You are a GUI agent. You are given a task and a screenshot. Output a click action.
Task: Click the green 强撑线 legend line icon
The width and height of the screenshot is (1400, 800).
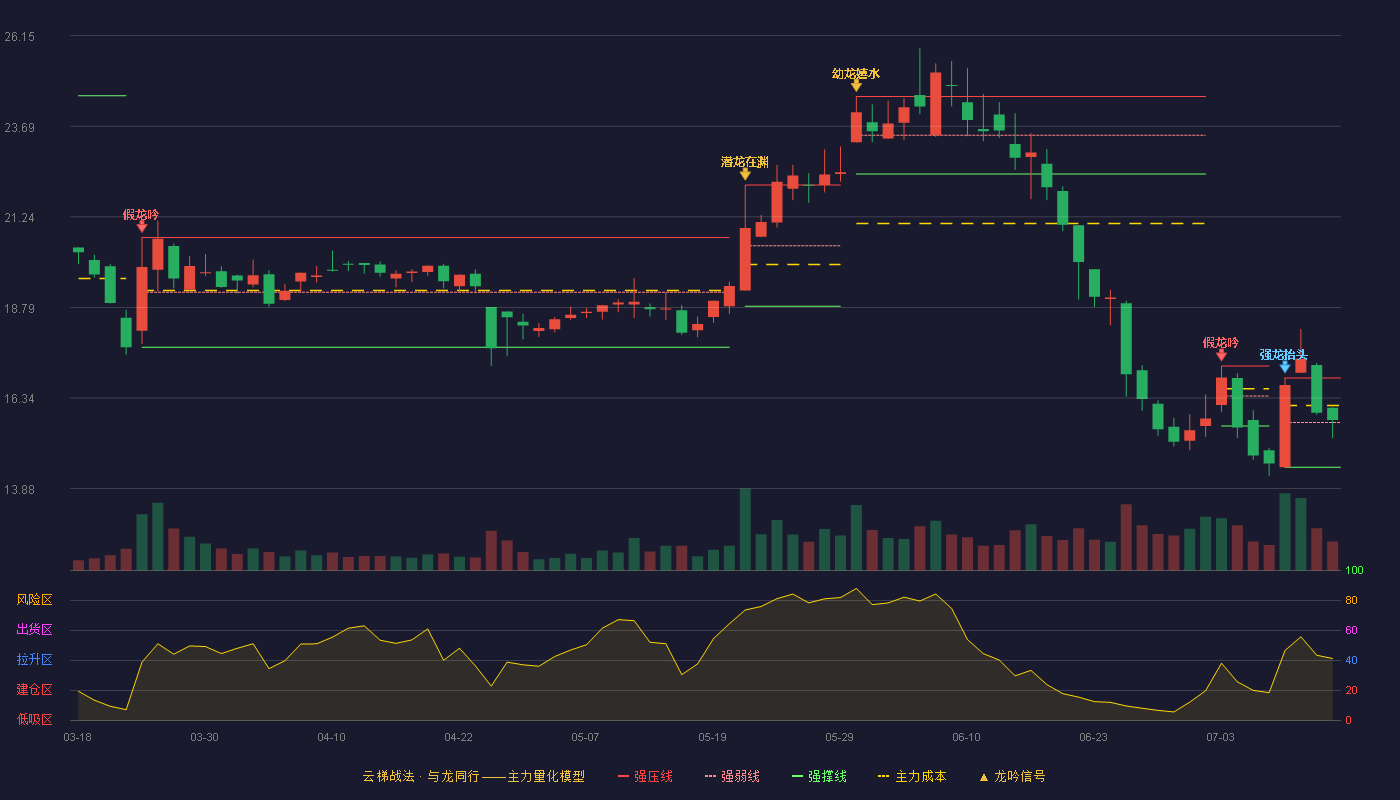point(797,776)
